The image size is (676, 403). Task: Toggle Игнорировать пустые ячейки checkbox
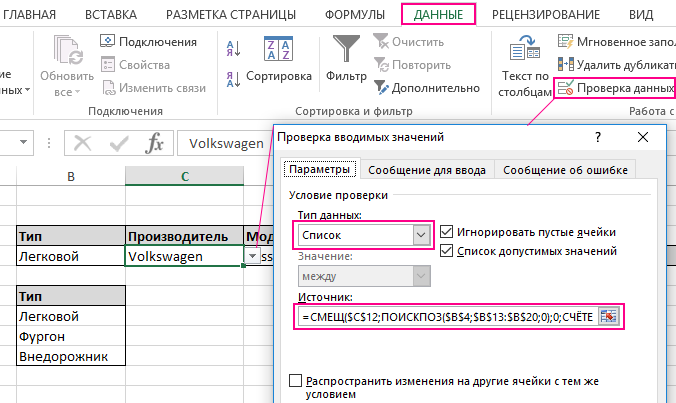[446, 232]
